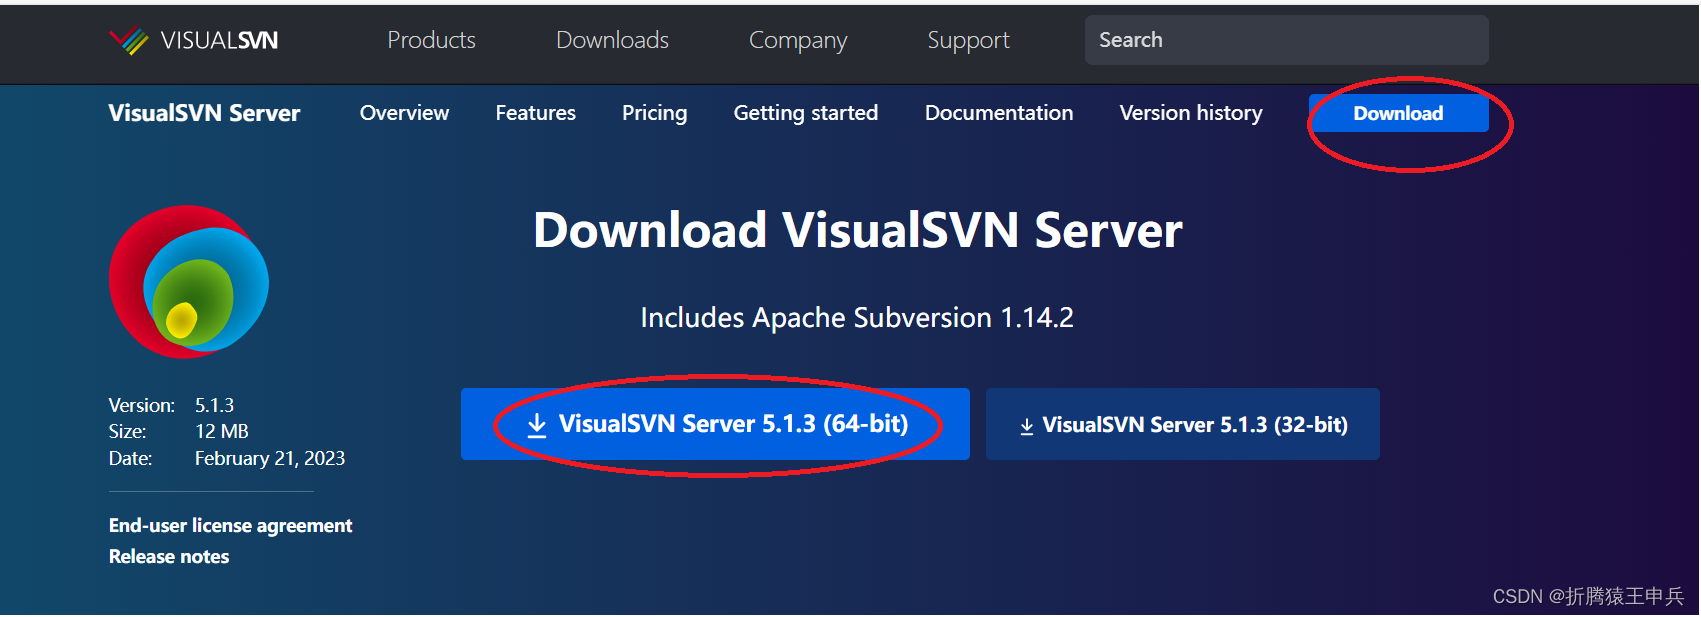View the Version history page
Screen dimensions: 1701x617
[1190, 113]
